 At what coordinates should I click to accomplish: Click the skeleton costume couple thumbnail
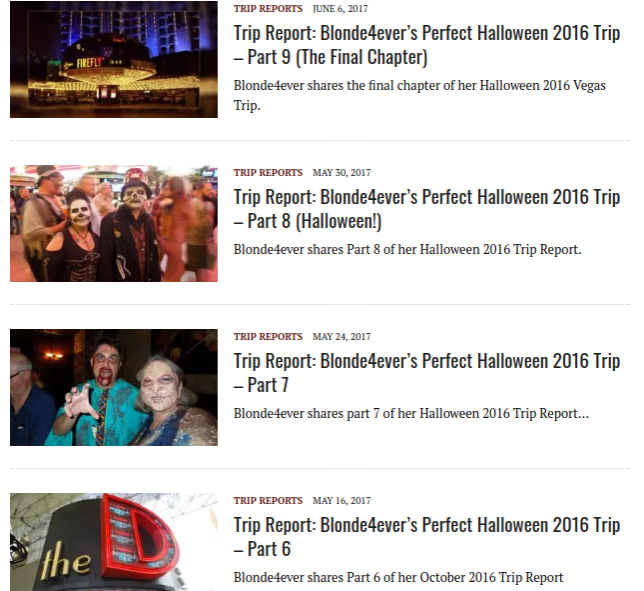pos(114,223)
